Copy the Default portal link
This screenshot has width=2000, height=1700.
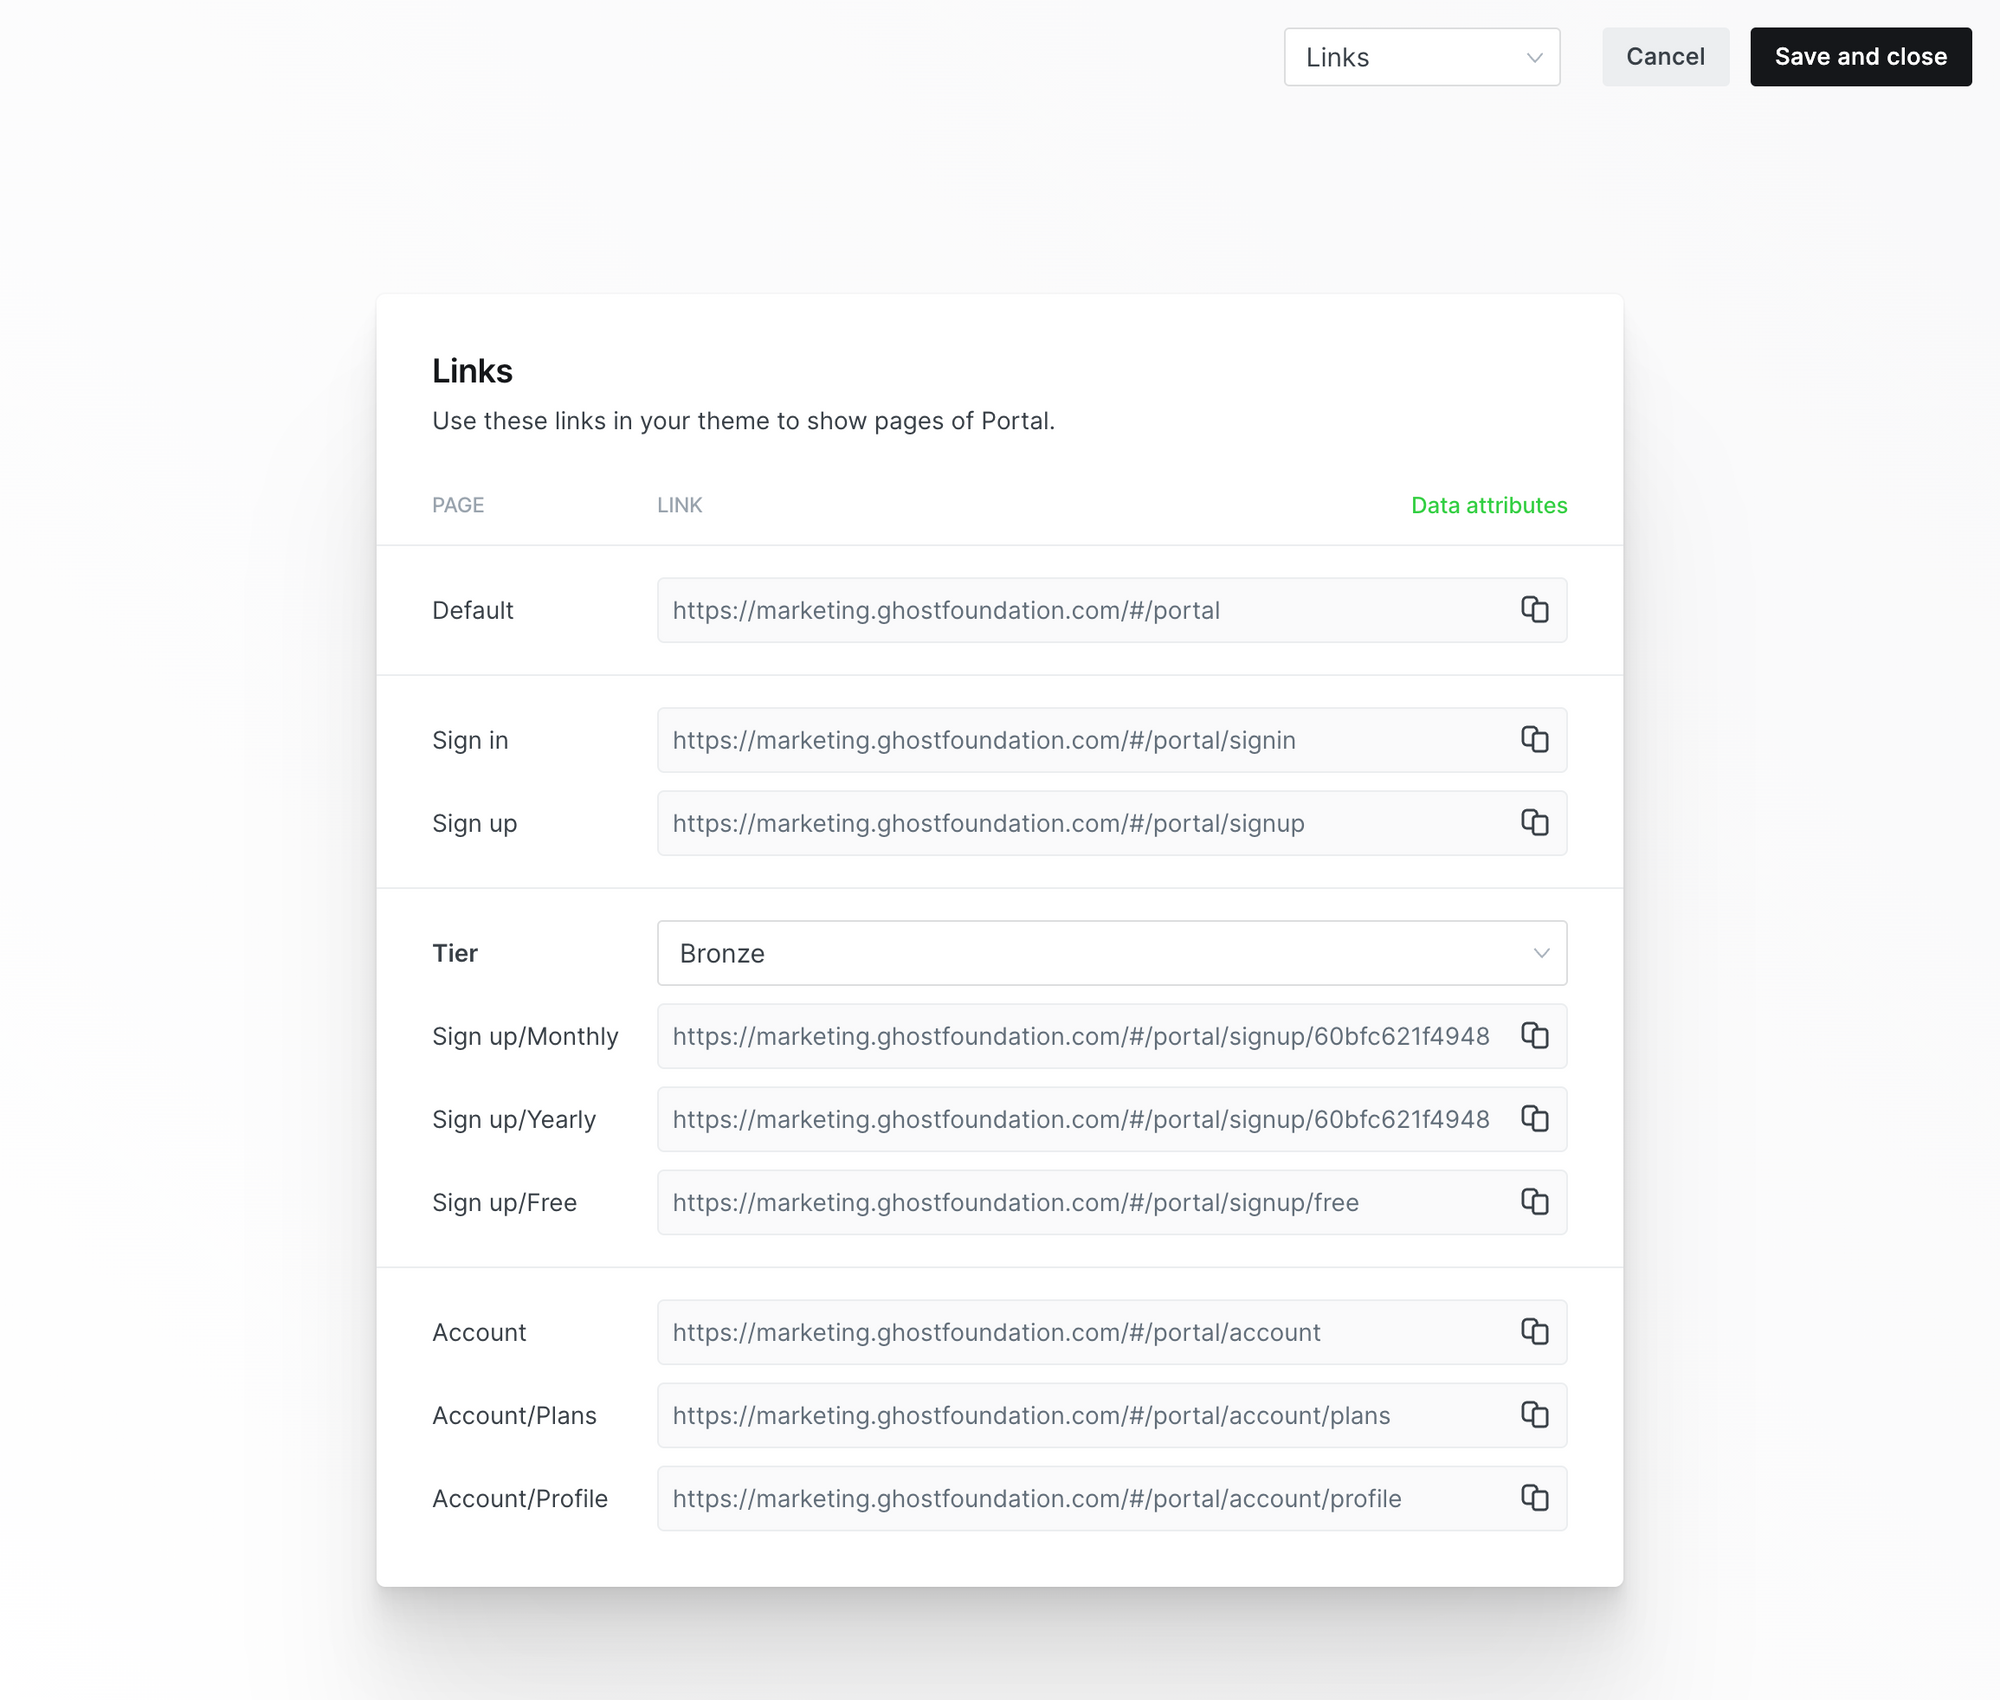pos(1534,610)
